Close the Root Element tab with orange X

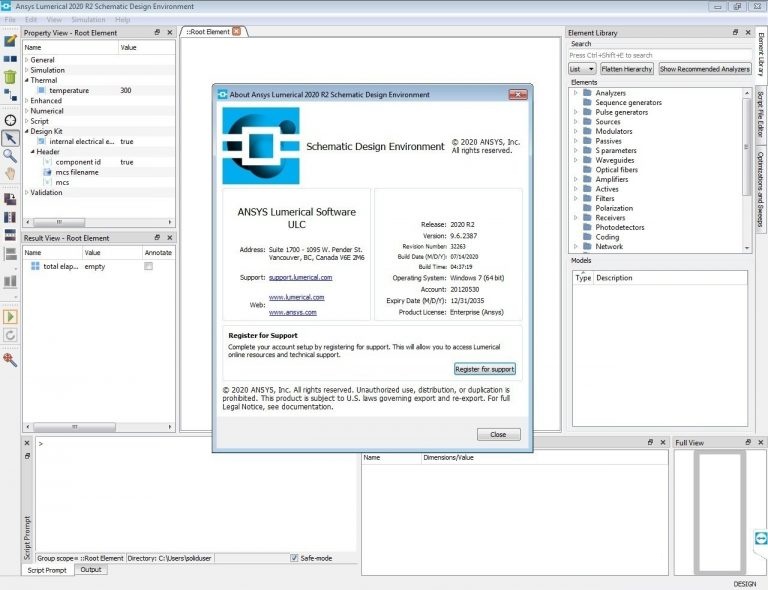pyautogui.click(x=237, y=31)
